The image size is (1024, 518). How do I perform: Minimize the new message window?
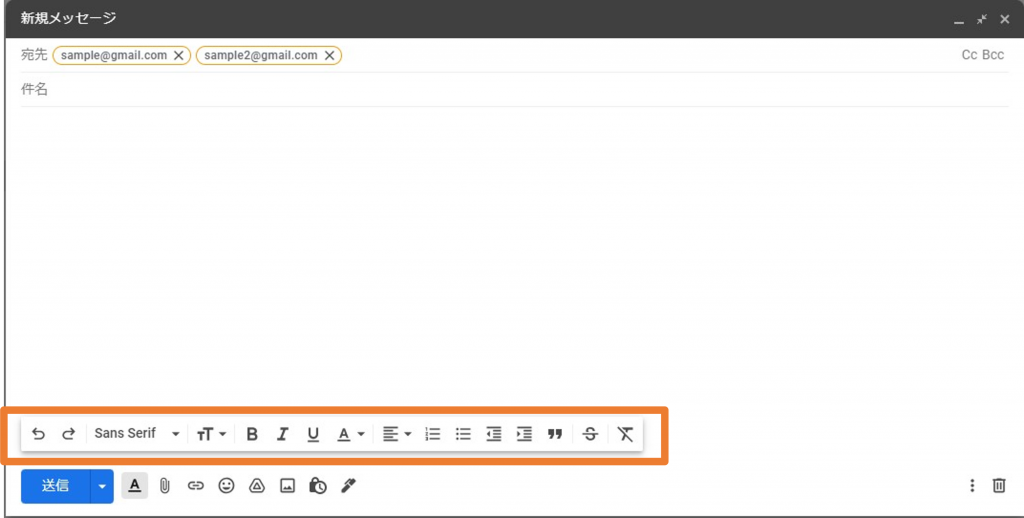(x=959, y=20)
